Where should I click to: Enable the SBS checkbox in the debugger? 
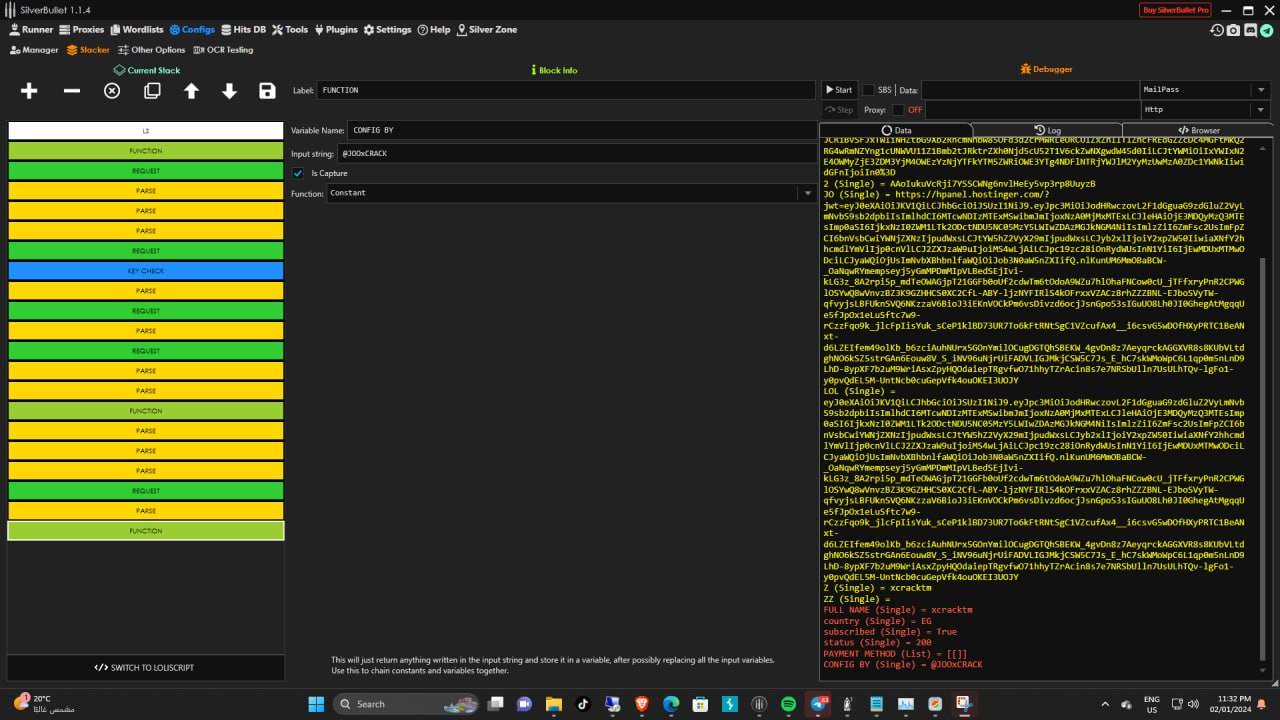click(x=869, y=90)
